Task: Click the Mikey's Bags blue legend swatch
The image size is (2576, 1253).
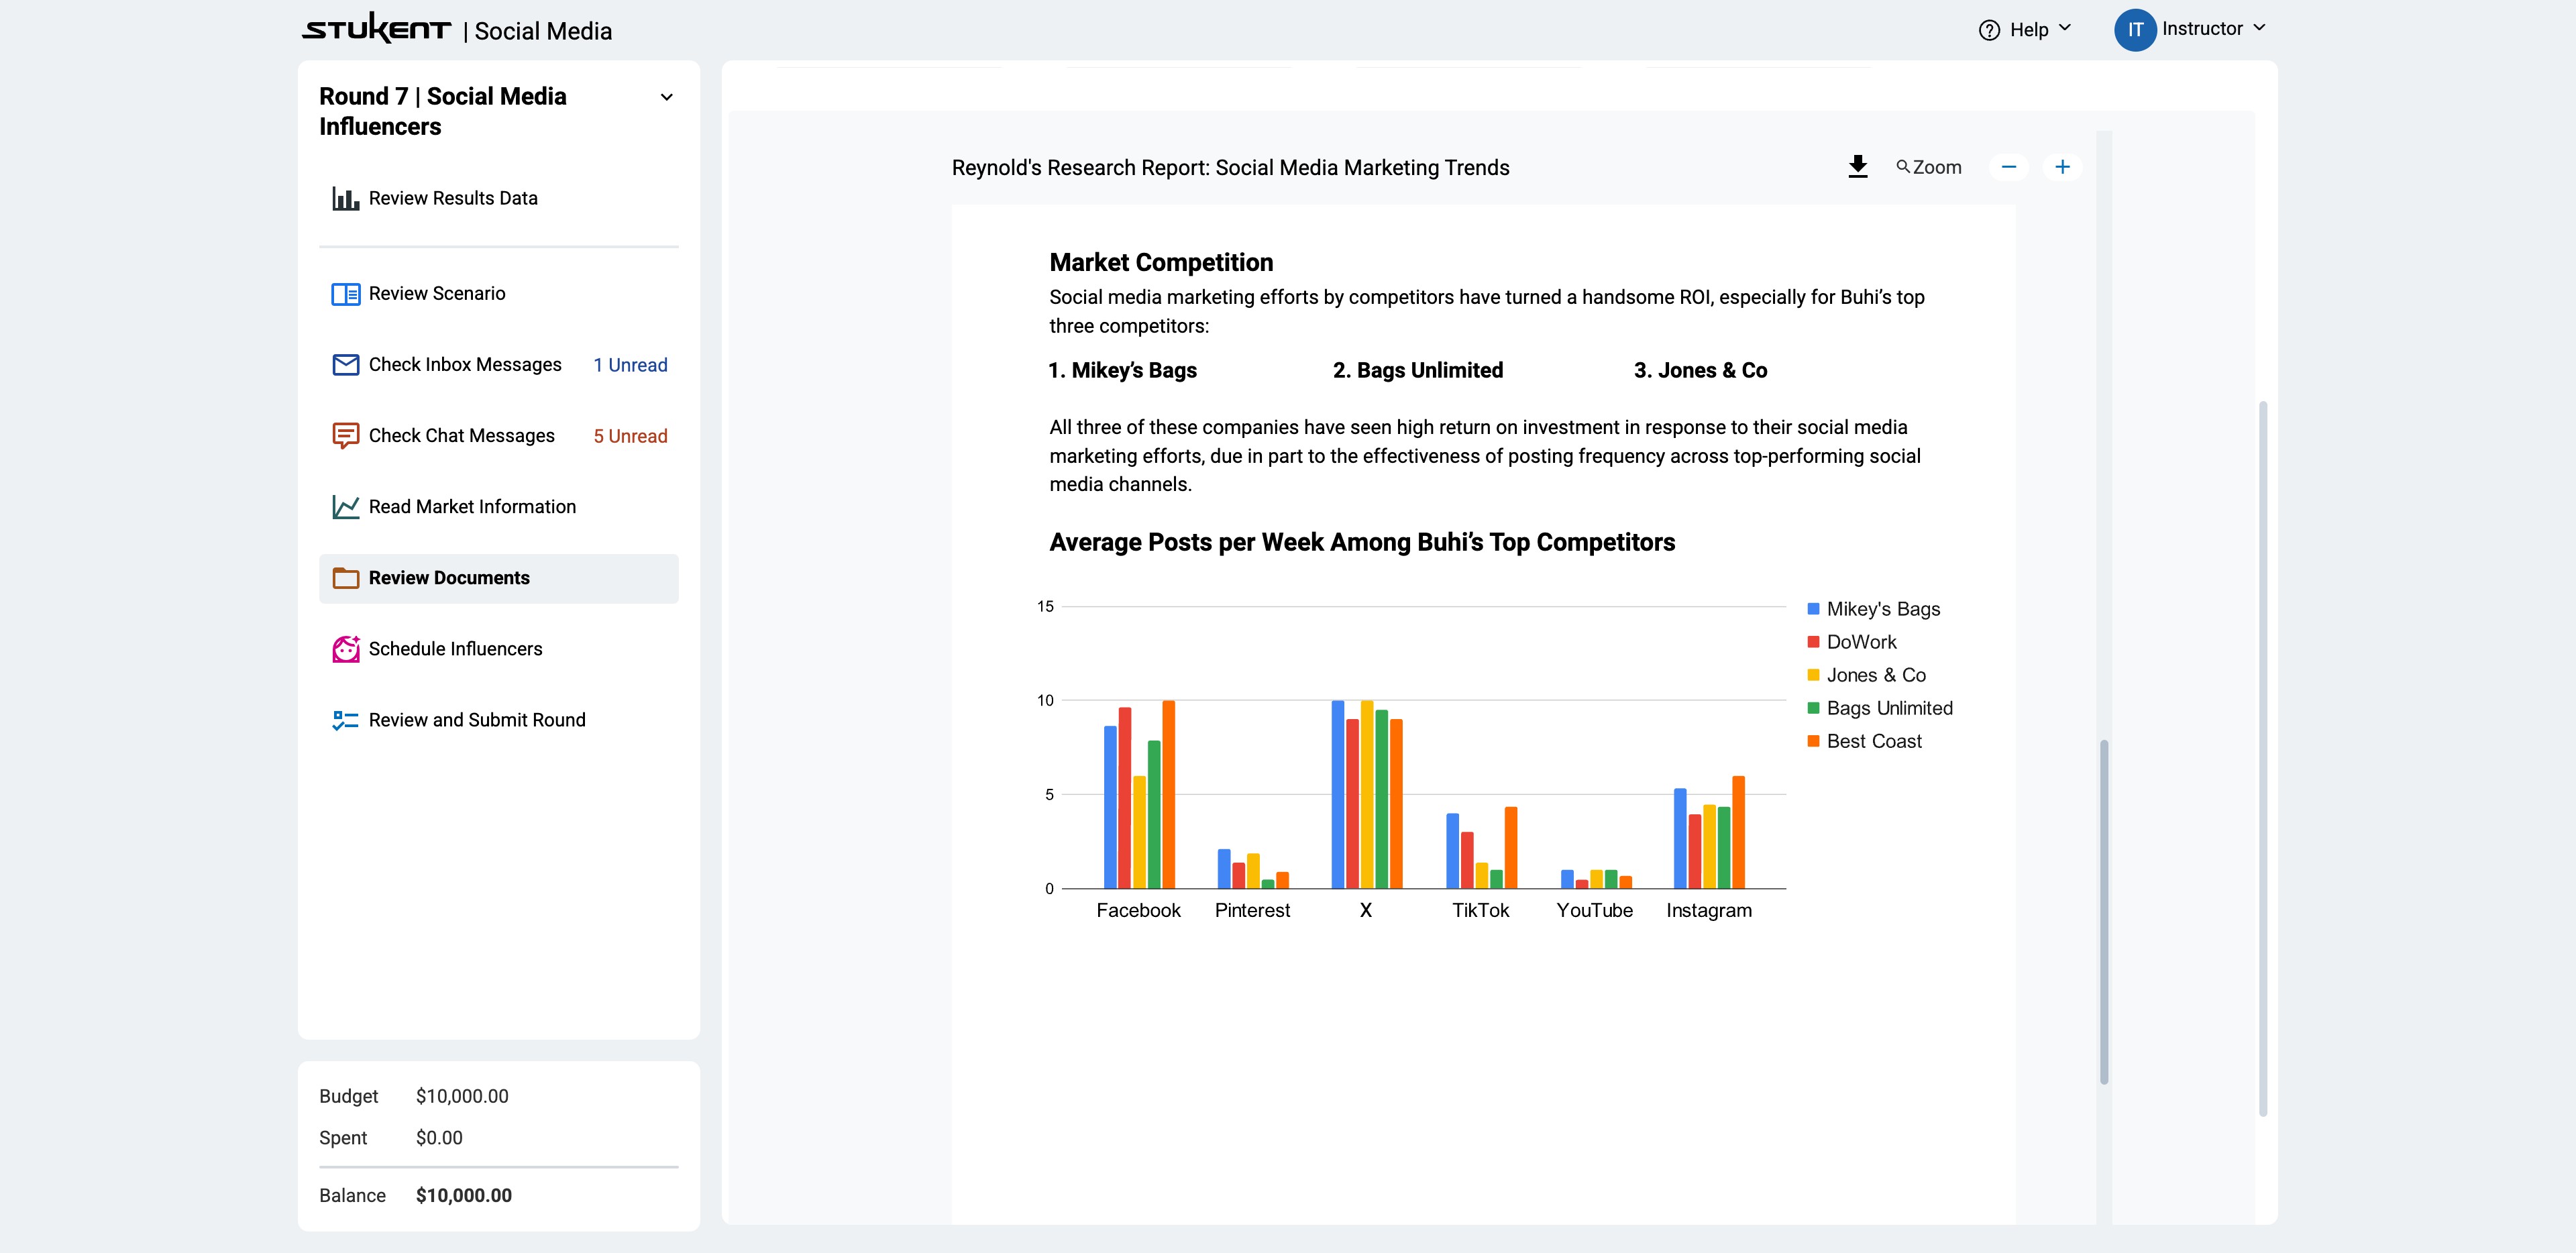Action: [1813, 609]
